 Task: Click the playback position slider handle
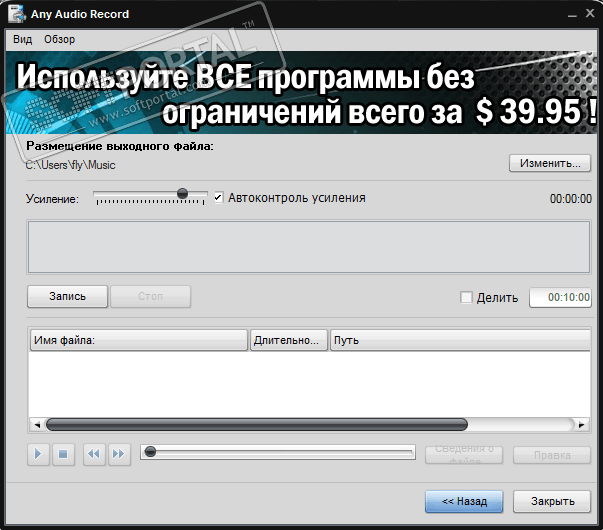pos(150,452)
